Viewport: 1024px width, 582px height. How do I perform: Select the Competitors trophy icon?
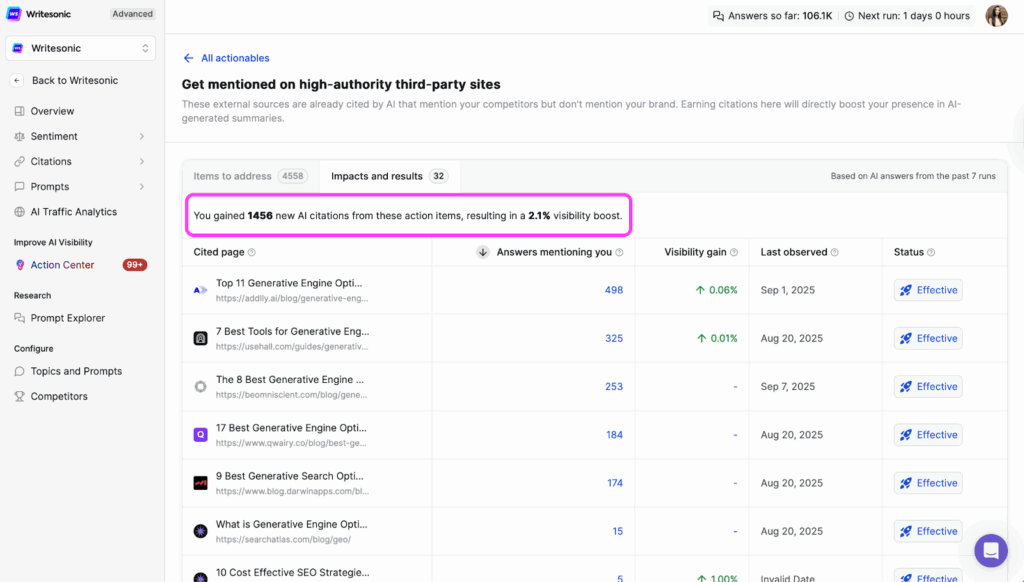click(x=20, y=396)
